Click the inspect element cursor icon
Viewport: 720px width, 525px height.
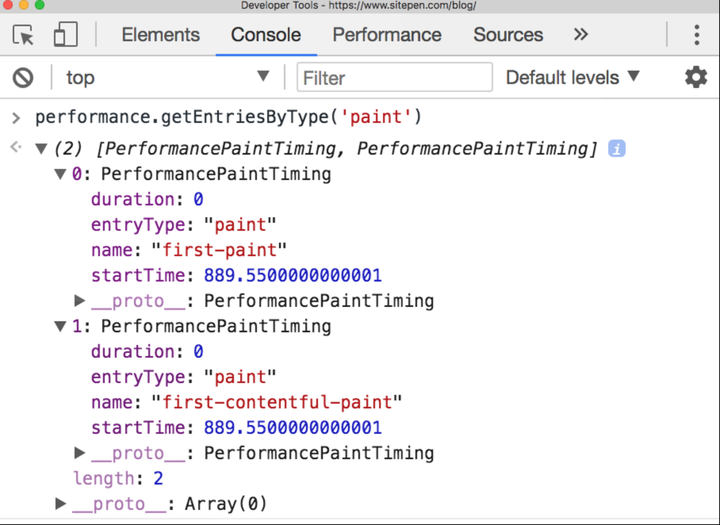click(24, 35)
